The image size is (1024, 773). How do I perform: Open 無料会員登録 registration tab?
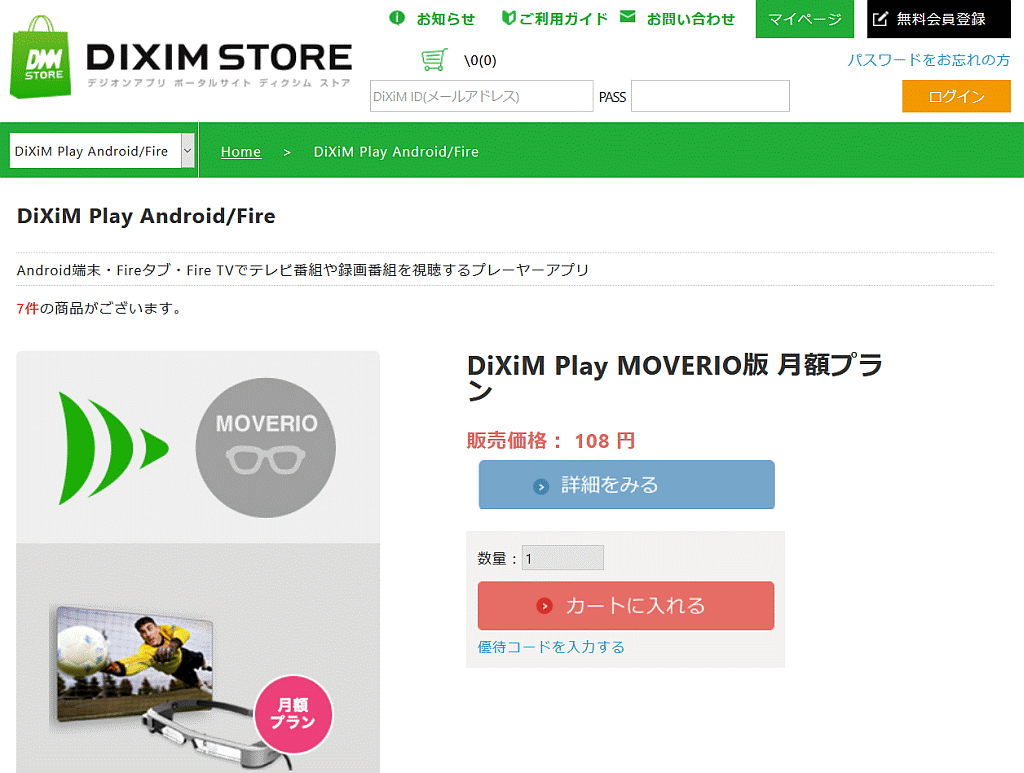coord(938,19)
